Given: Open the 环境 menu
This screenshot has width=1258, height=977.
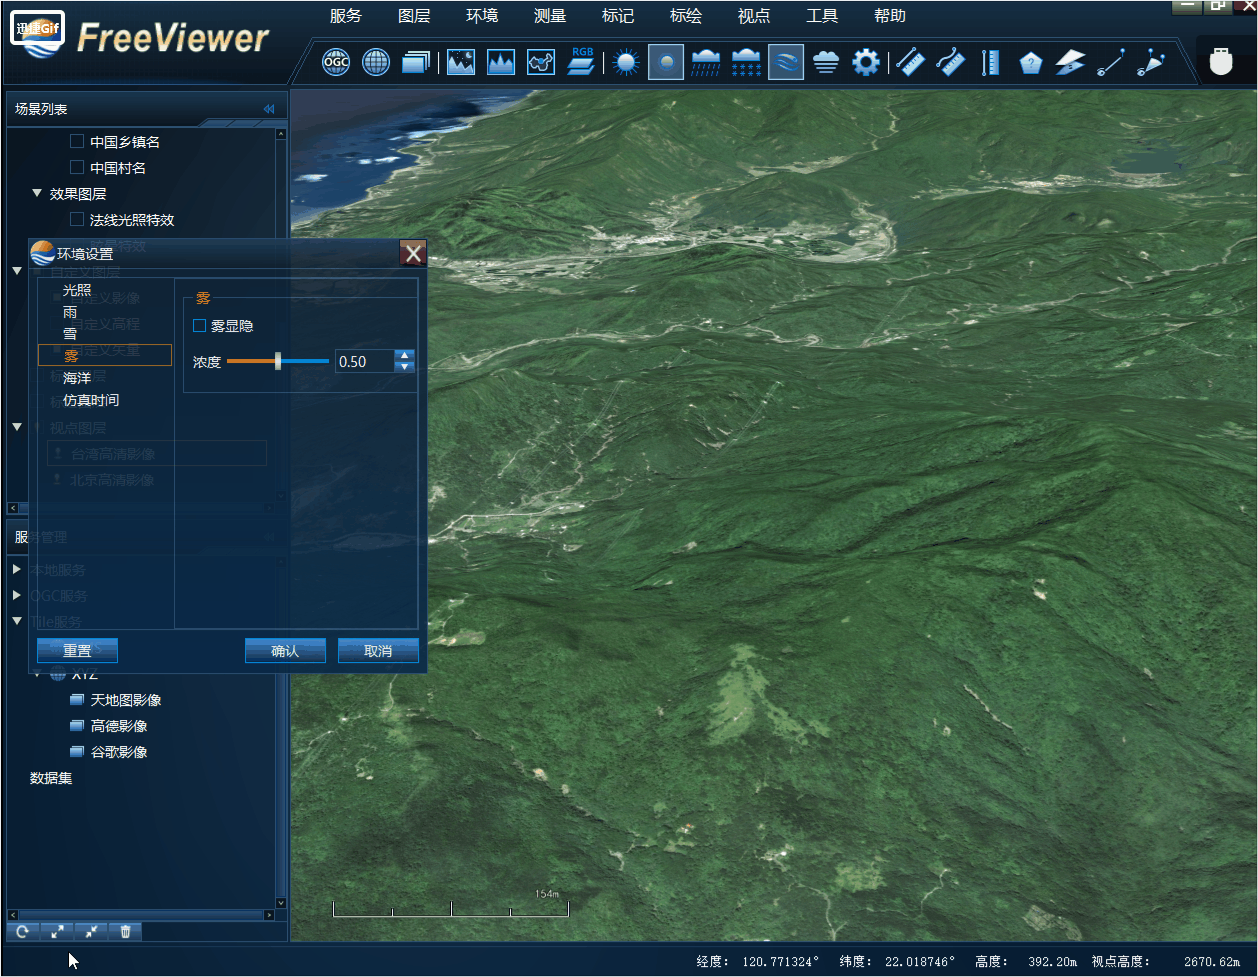Looking at the screenshot, I should (x=482, y=16).
